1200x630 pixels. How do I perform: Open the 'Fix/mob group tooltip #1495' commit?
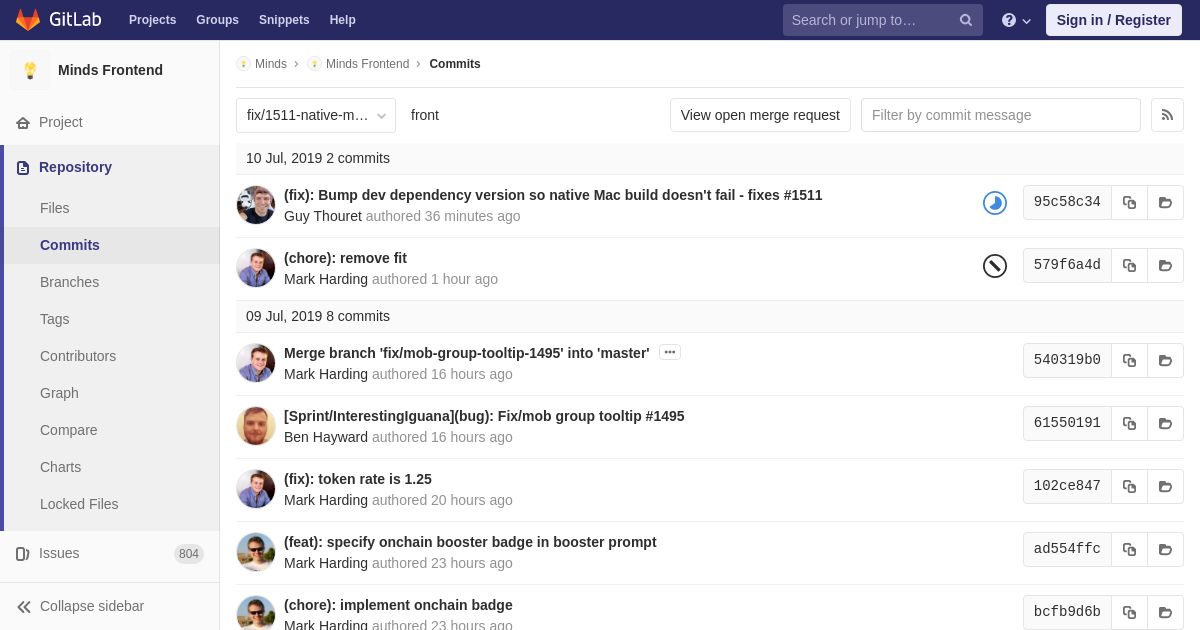tap(484, 416)
